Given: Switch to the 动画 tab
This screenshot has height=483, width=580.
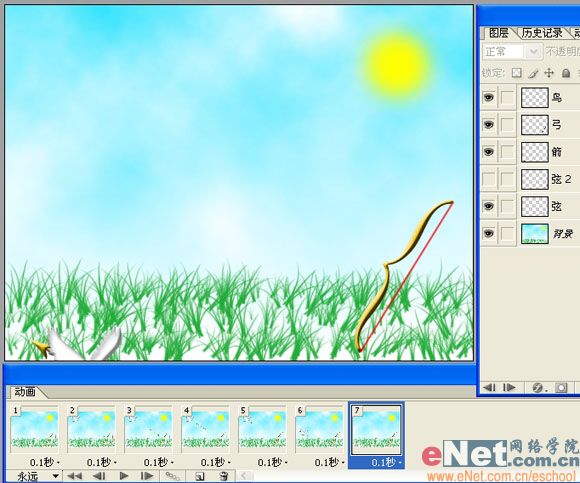Looking at the screenshot, I should click(25, 392).
